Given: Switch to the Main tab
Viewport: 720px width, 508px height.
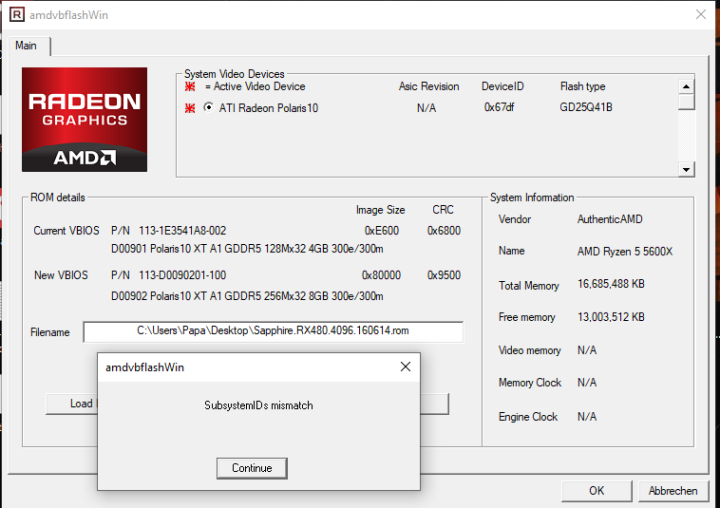Looking at the screenshot, I should point(26,45).
